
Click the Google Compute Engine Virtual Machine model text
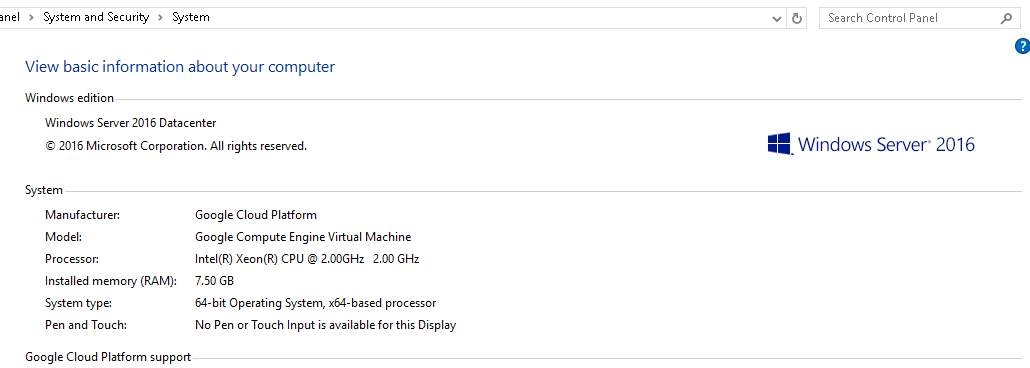(303, 237)
